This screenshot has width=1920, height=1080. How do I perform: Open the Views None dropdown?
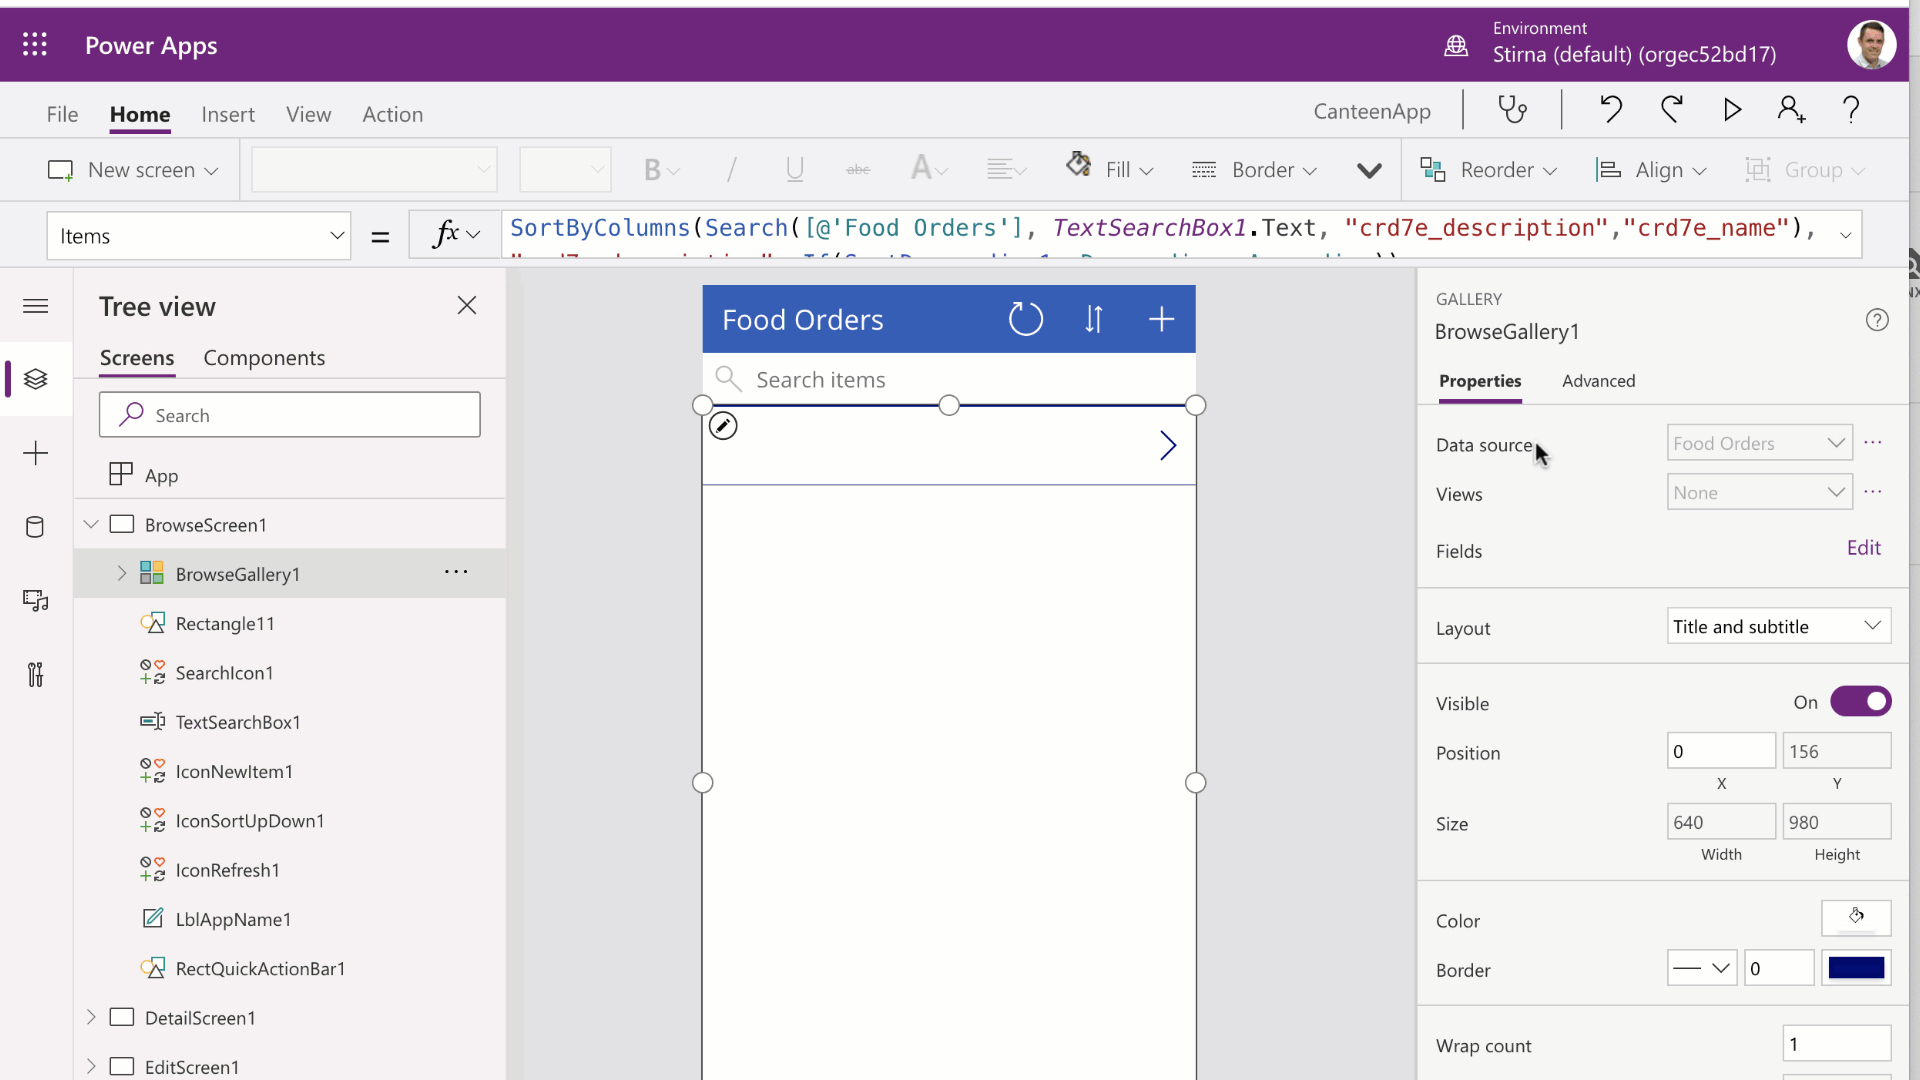coord(1759,492)
